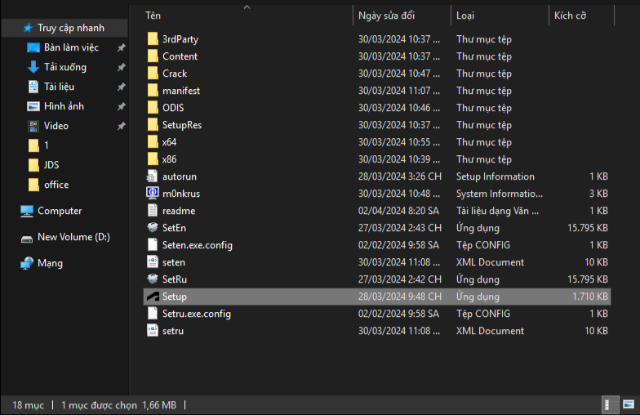Open the Crack folder
The height and width of the screenshot is (415, 640).
[x=174, y=73]
